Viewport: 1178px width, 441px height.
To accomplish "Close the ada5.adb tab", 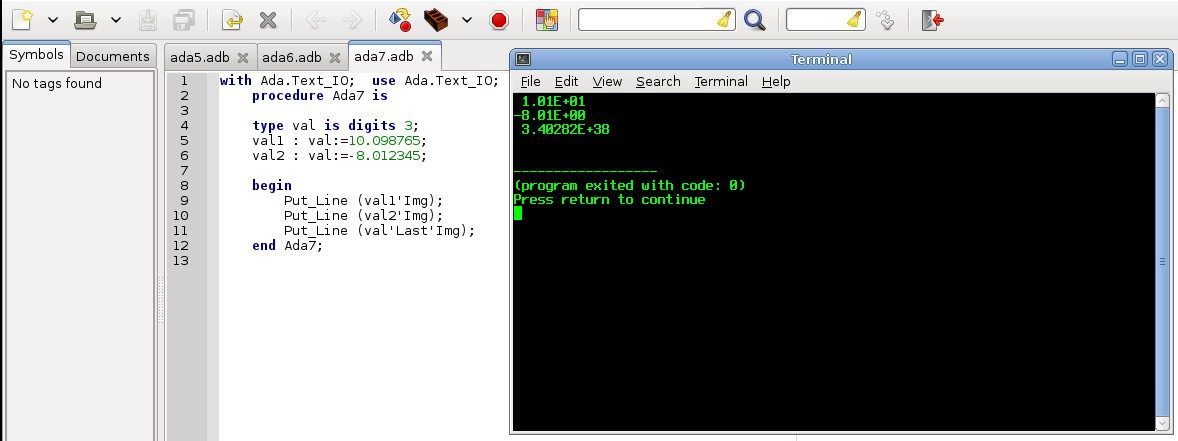I will coord(243,57).
